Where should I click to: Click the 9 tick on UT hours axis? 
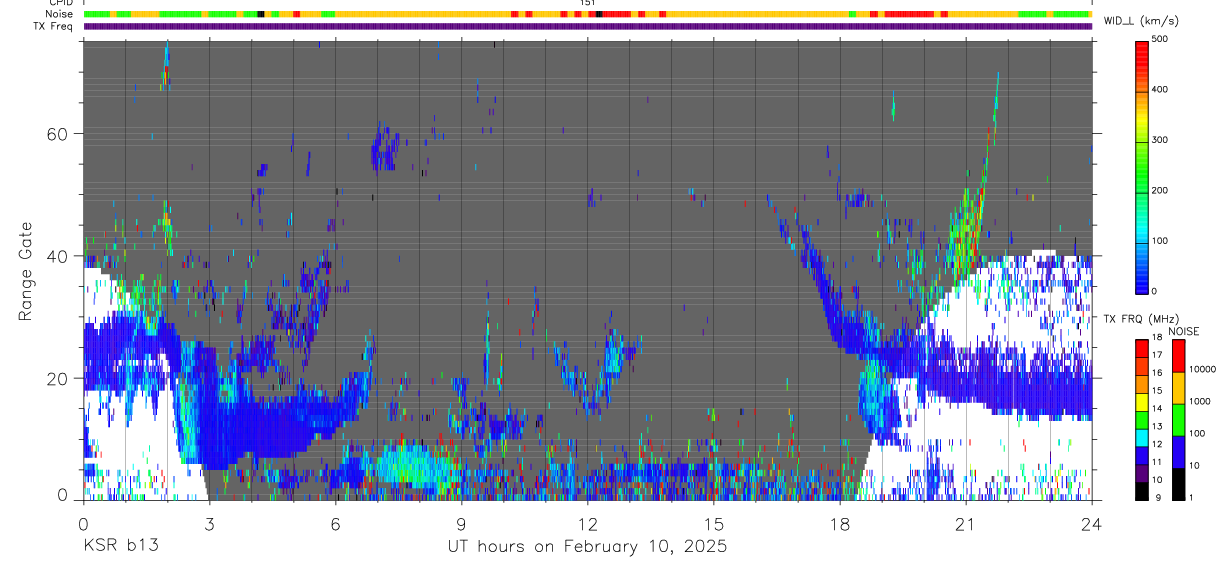coord(461,522)
